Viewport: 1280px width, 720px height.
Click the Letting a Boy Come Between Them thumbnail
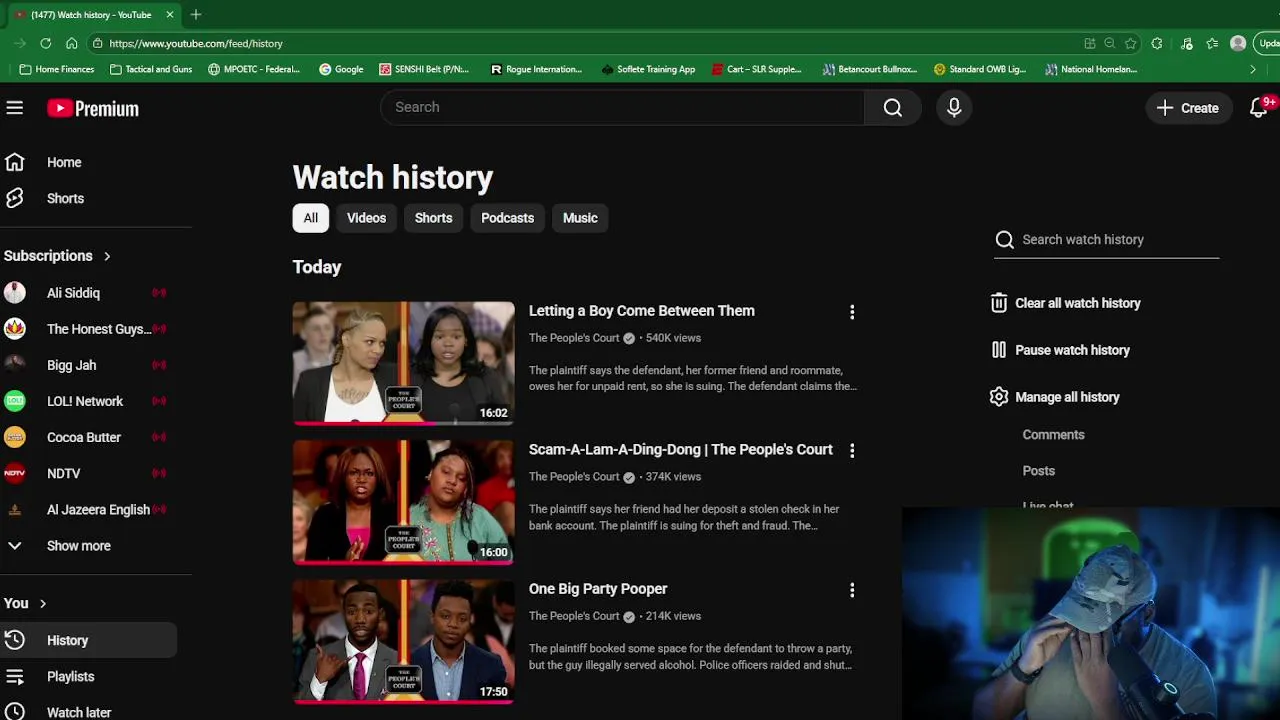pyautogui.click(x=403, y=363)
